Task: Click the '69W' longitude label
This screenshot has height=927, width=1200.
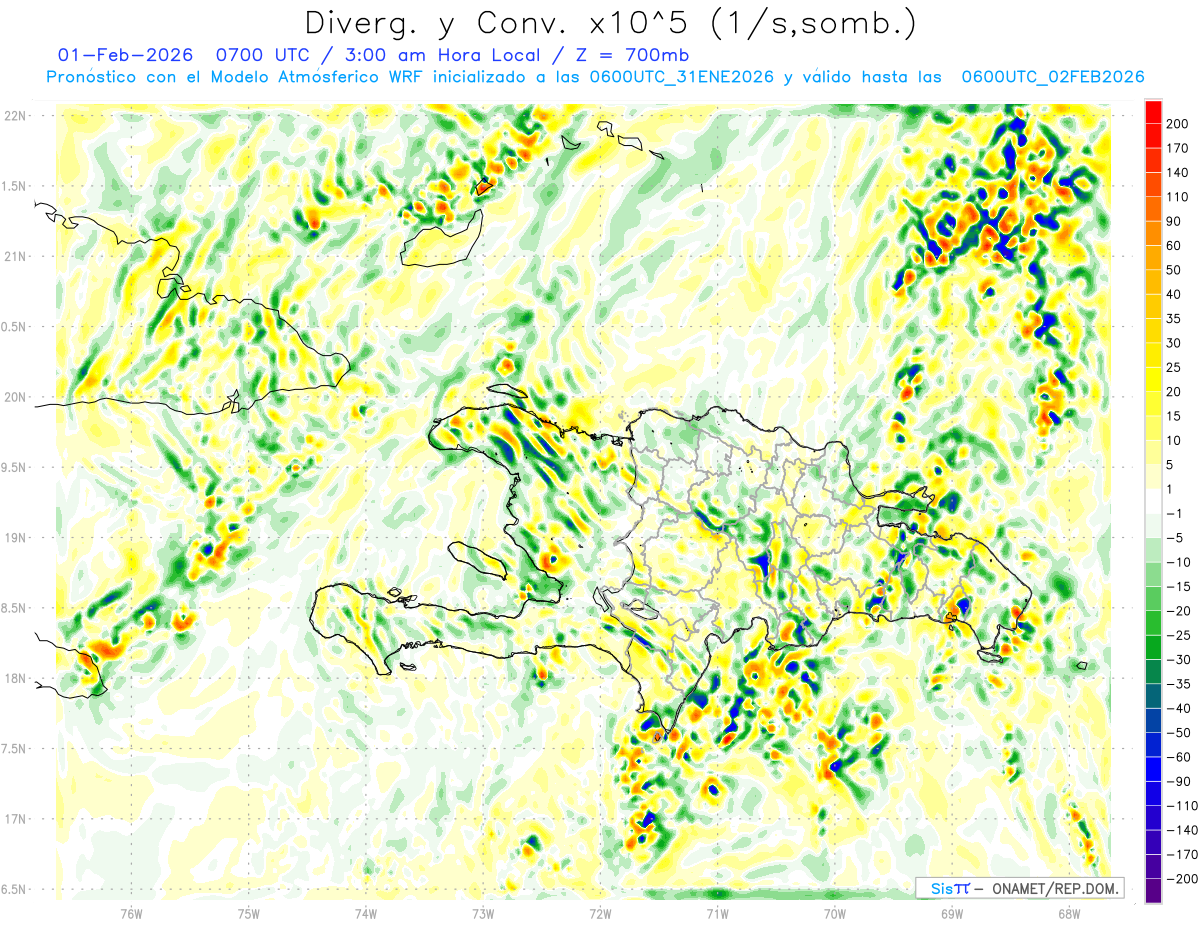Action: pyautogui.click(x=952, y=913)
